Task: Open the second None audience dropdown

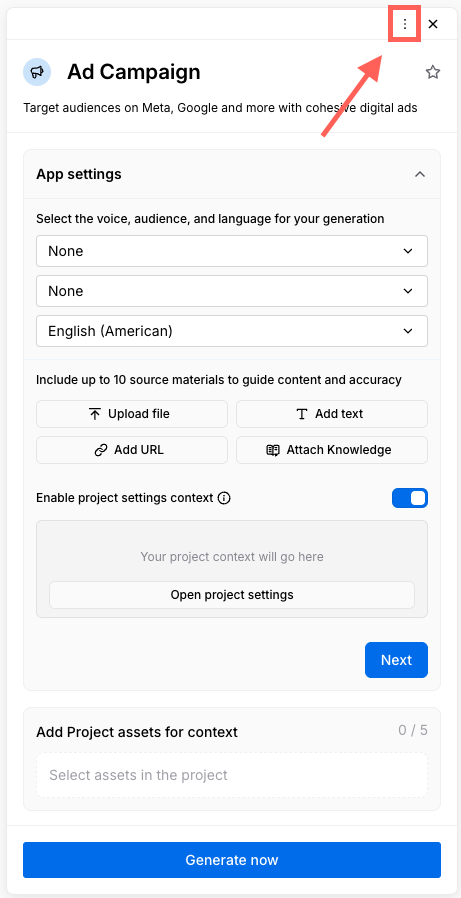Action: pos(231,291)
